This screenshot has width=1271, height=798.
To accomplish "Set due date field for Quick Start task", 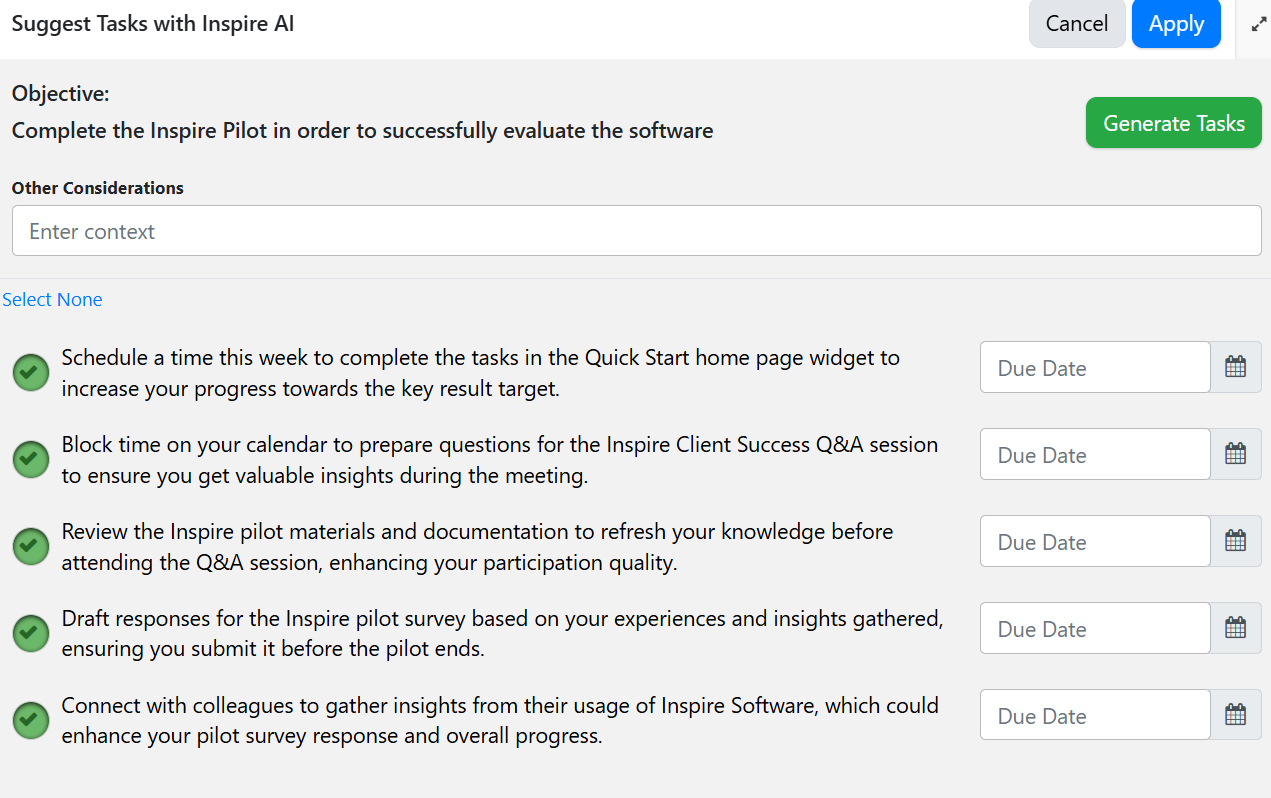I will (1095, 367).
